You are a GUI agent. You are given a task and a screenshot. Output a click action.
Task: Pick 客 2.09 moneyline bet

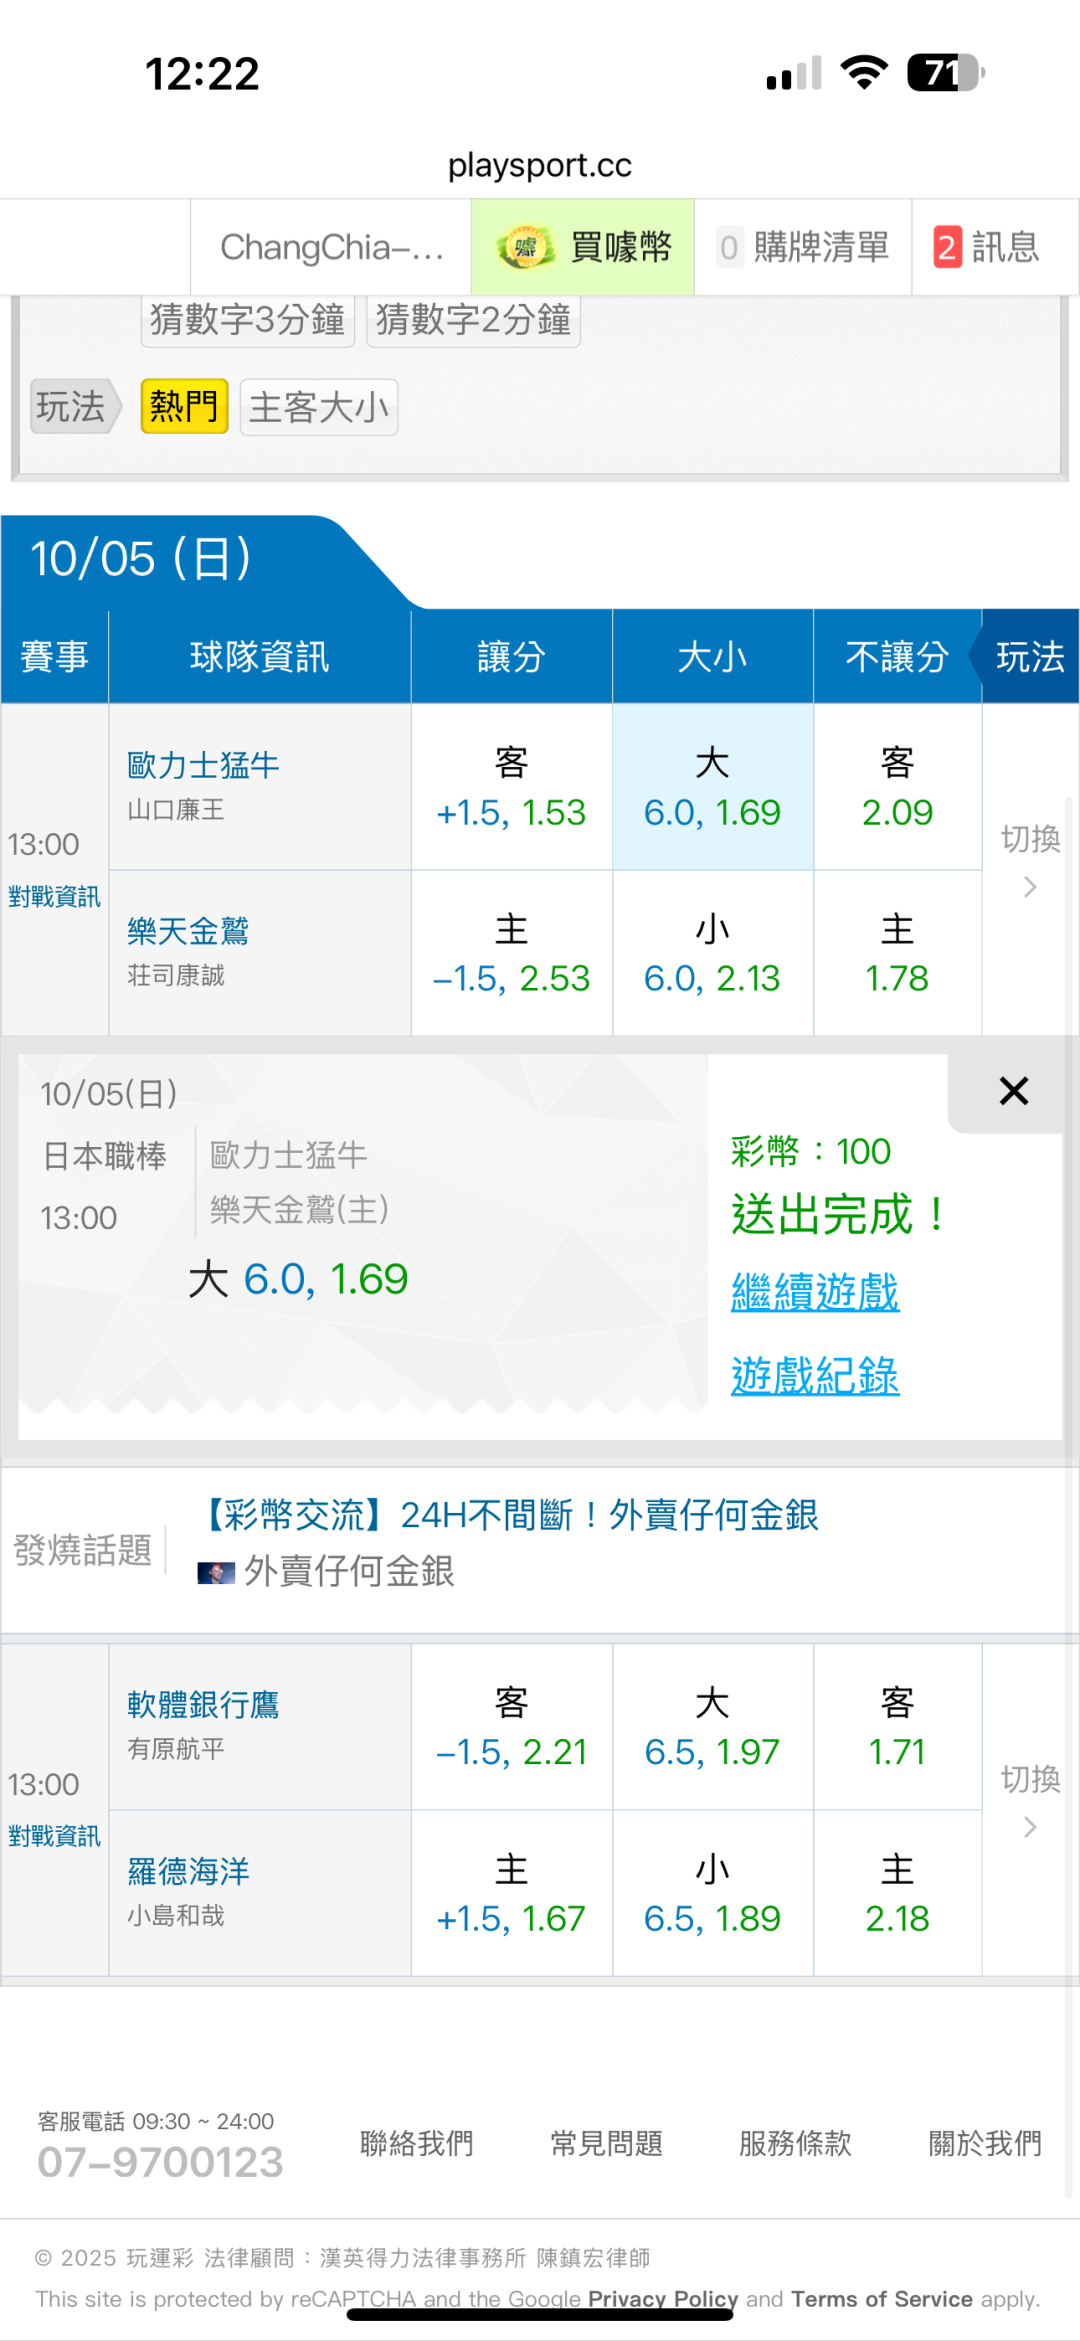[897, 787]
